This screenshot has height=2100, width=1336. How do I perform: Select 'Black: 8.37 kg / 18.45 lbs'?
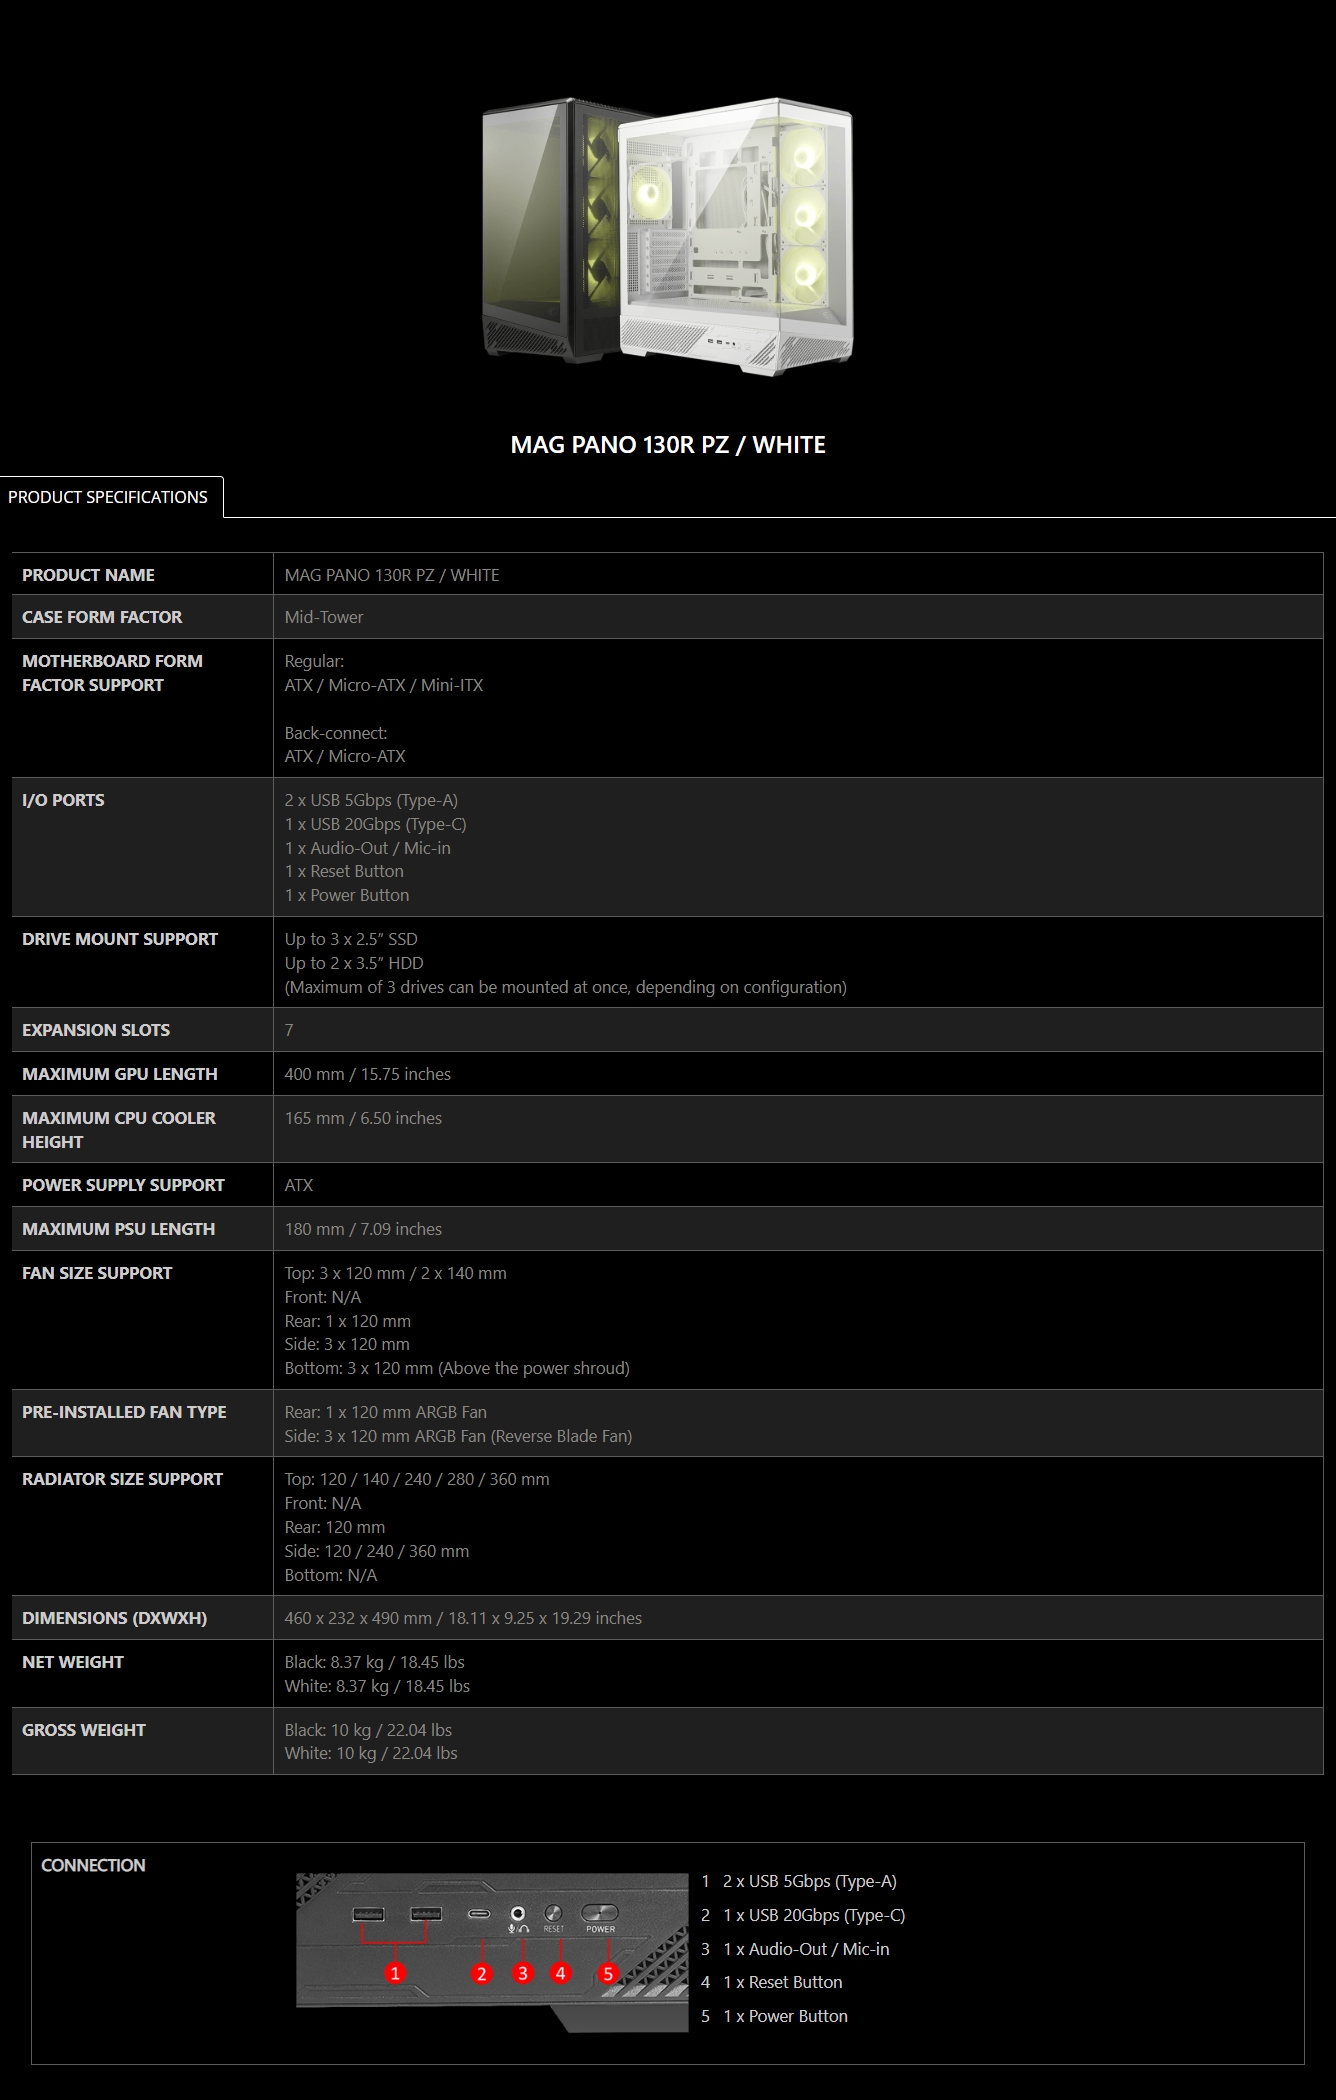(x=375, y=1662)
